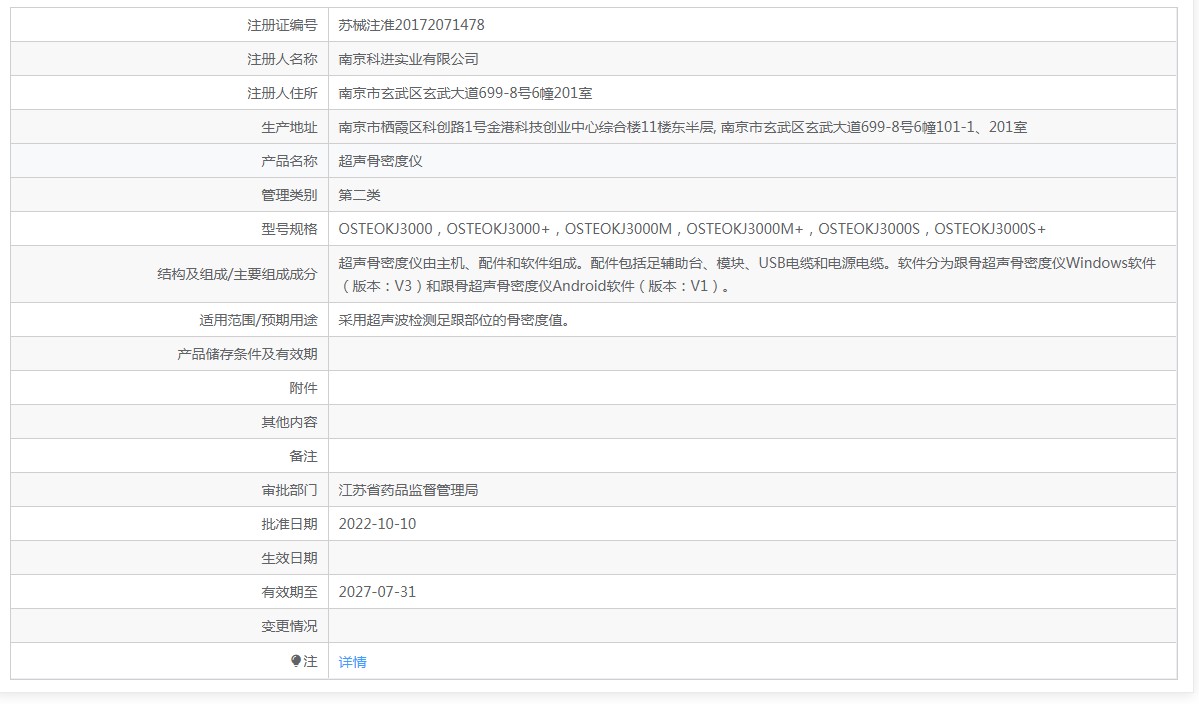The height and width of the screenshot is (704, 1199).
Task: Click the 变更情况 row label
Action: [x=288, y=626]
